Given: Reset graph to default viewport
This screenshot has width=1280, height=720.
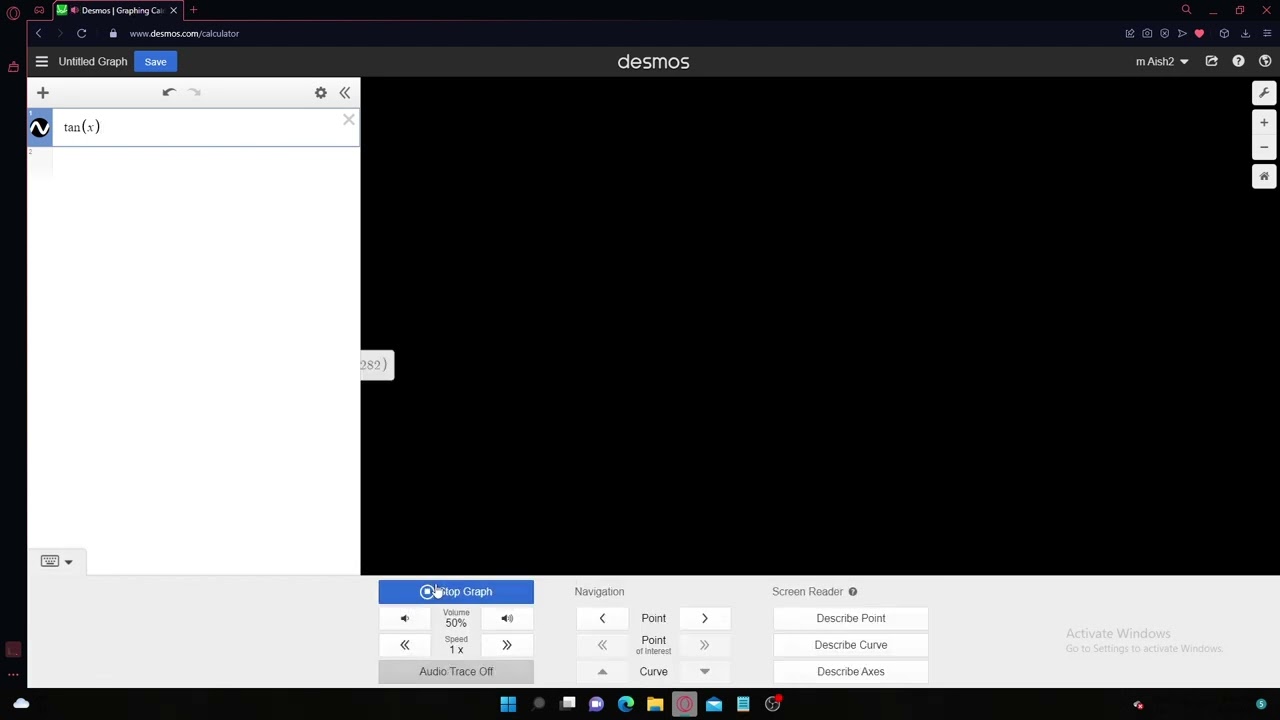Looking at the screenshot, I should click(x=1264, y=177).
